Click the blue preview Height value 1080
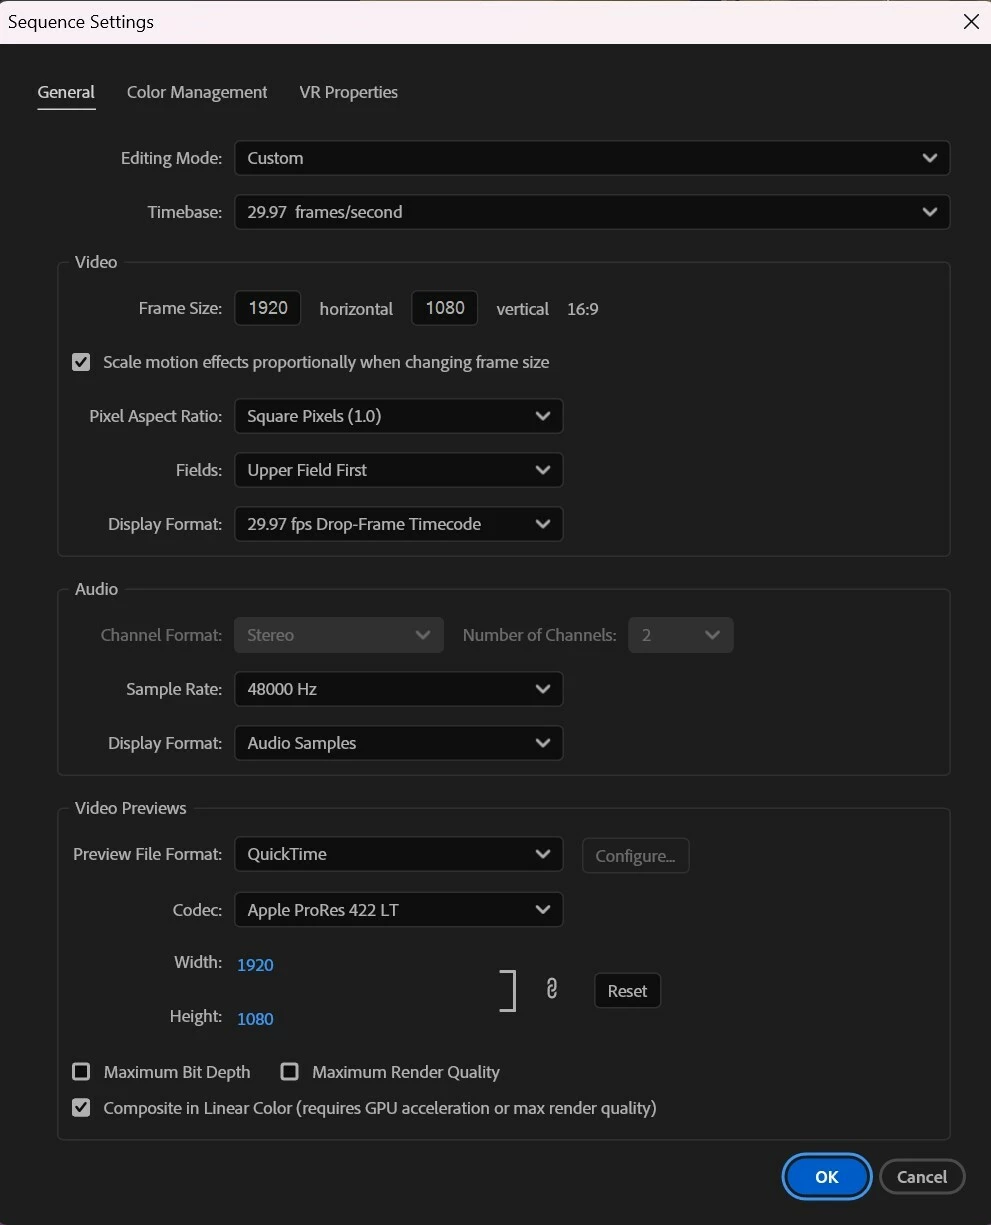This screenshot has width=991, height=1225. coord(255,1019)
